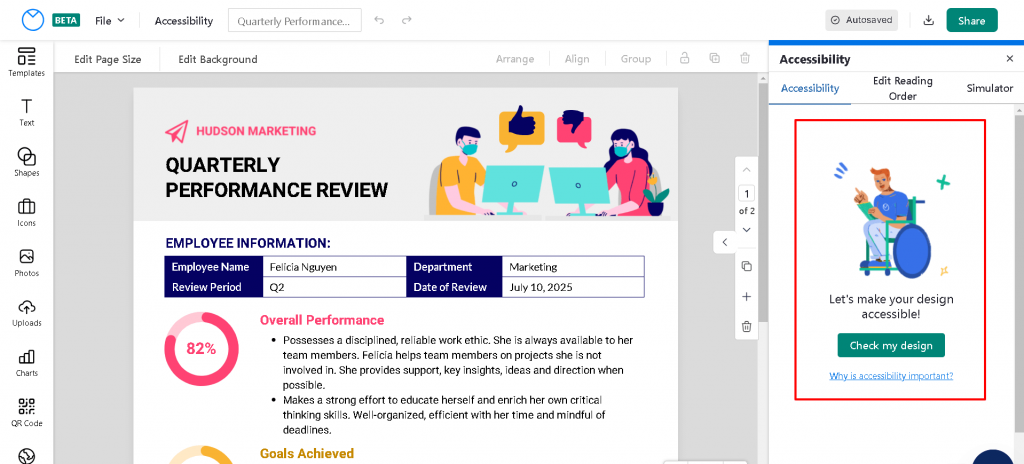
Task: Select the Goals Achieved heading
Action: coord(307,454)
